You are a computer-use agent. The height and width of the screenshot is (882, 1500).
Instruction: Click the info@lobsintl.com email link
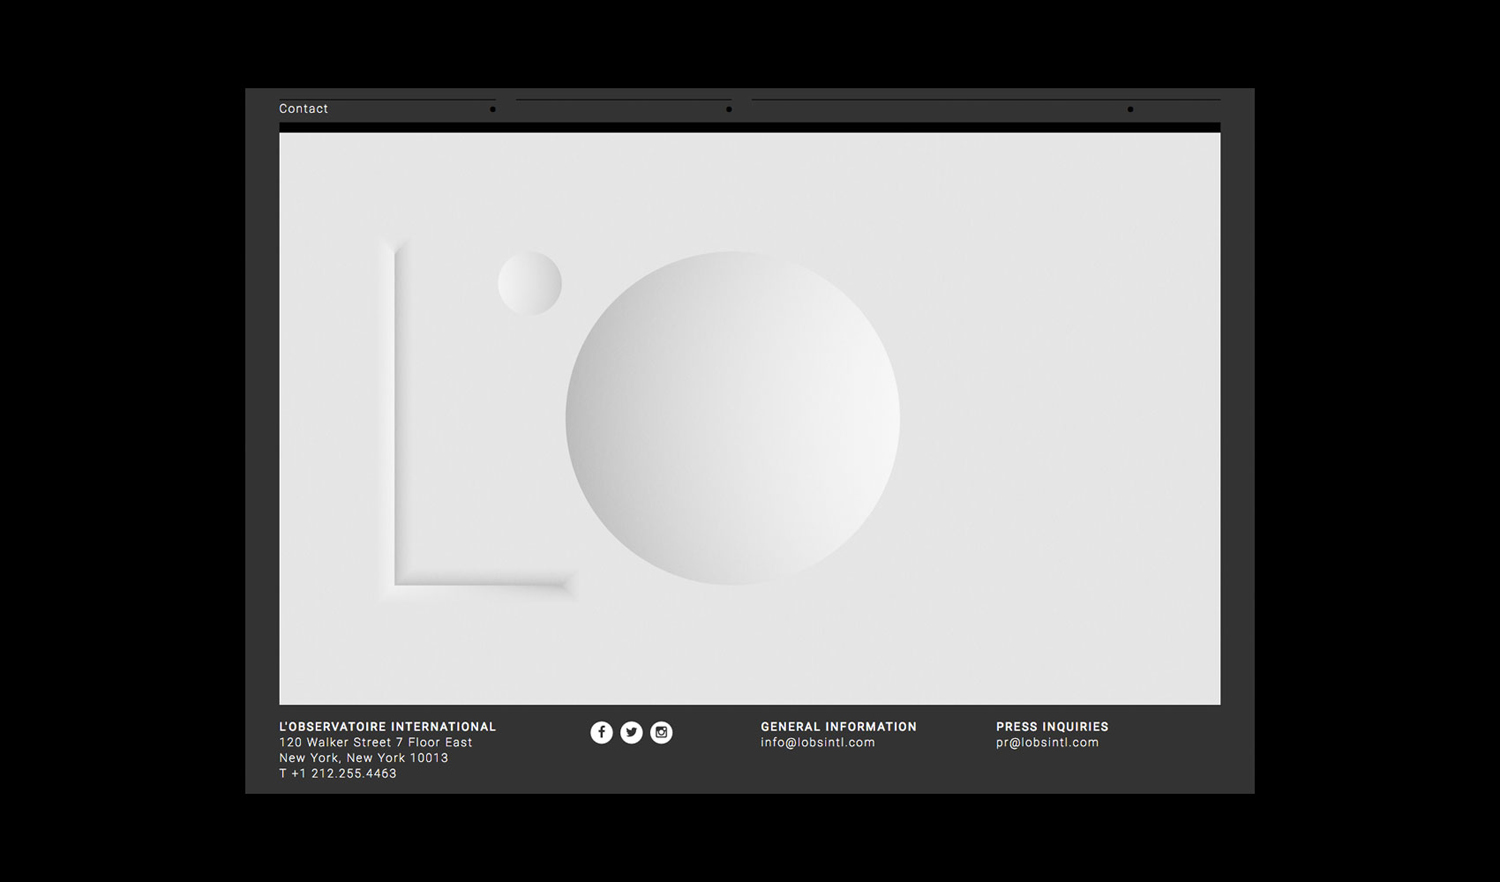pyautogui.click(x=817, y=742)
